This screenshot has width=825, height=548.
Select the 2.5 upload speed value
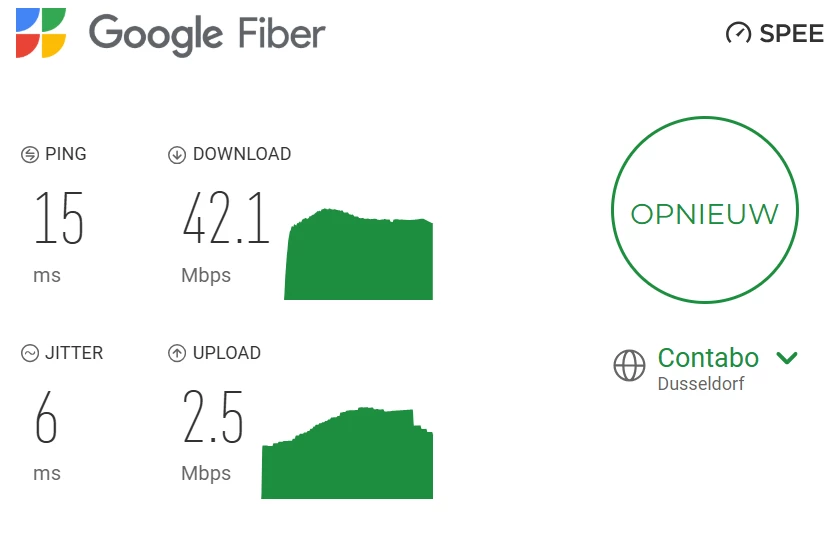213,418
